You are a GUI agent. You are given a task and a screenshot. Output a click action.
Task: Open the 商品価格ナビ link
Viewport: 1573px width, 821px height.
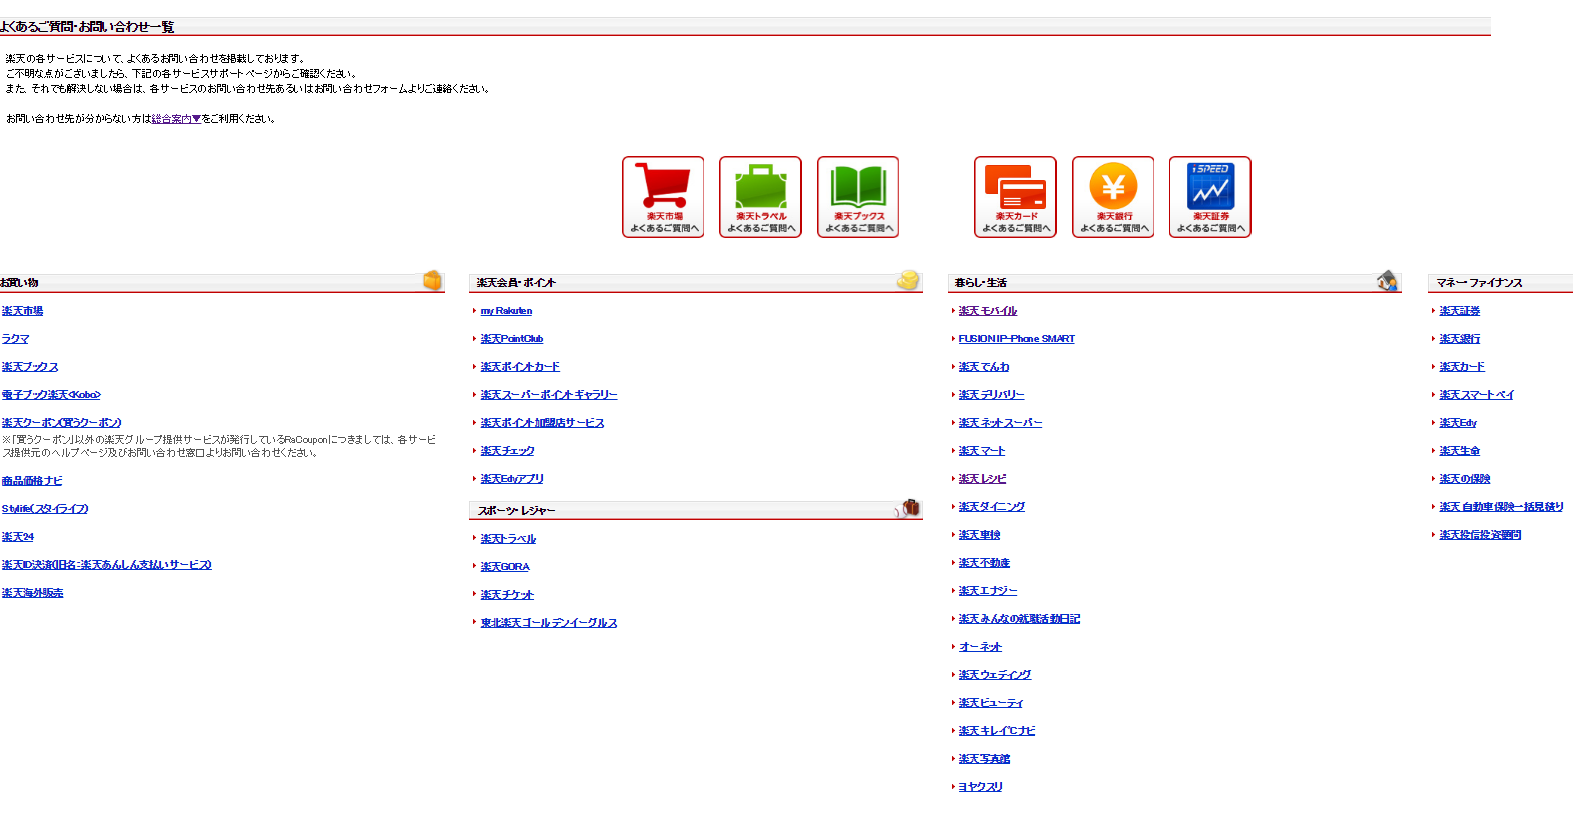(32, 481)
